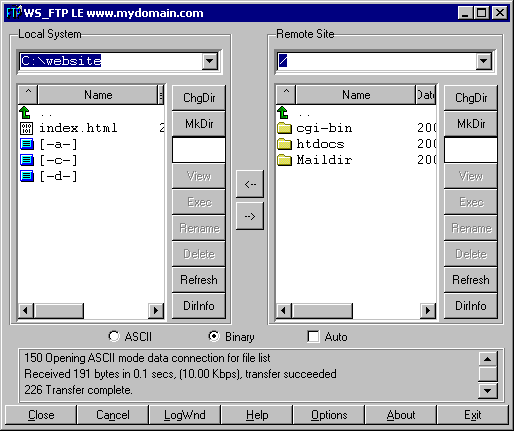Viewport: 514px width, 431px height.
Task: Click the local list horizontal scrollbar thumb
Action: (x=59, y=311)
